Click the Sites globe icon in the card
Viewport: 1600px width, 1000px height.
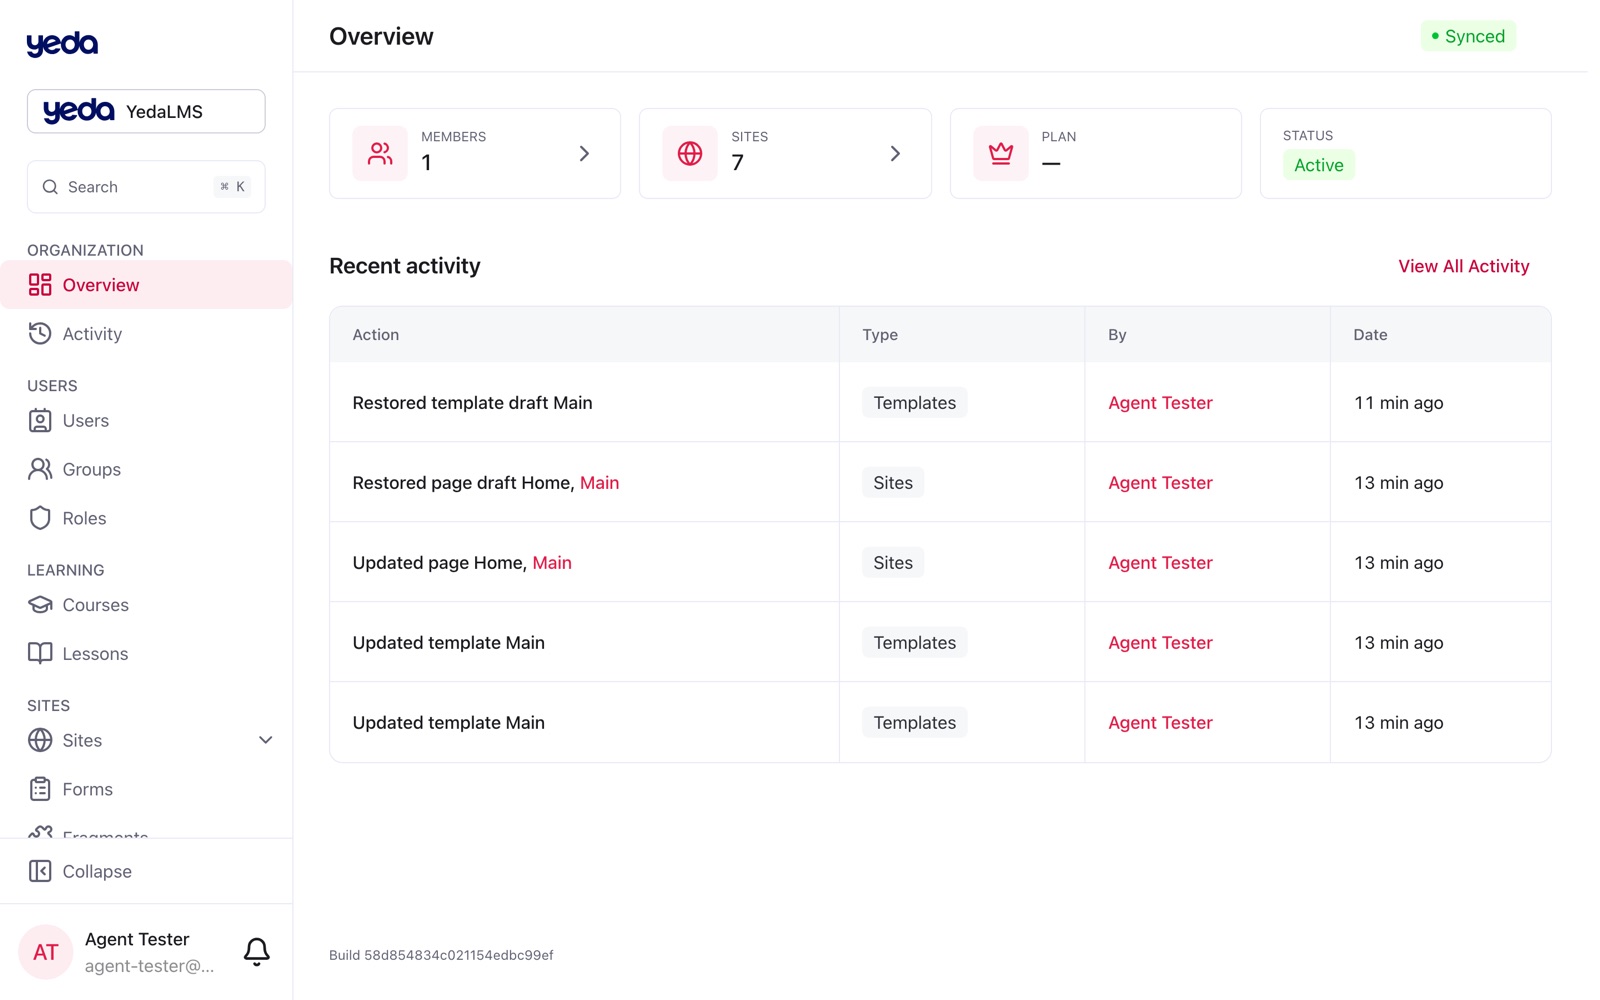(x=690, y=153)
